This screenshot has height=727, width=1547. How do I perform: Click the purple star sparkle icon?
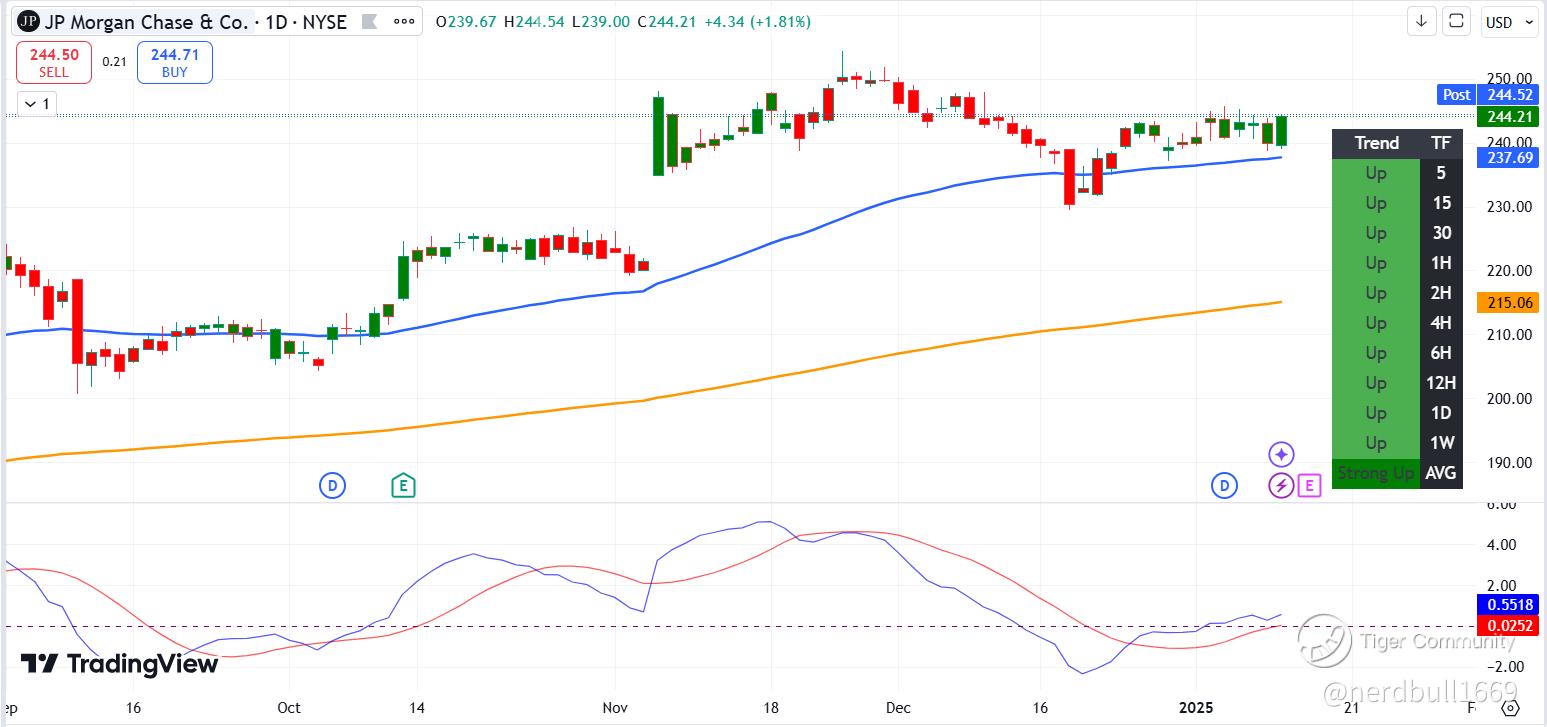pos(1282,455)
